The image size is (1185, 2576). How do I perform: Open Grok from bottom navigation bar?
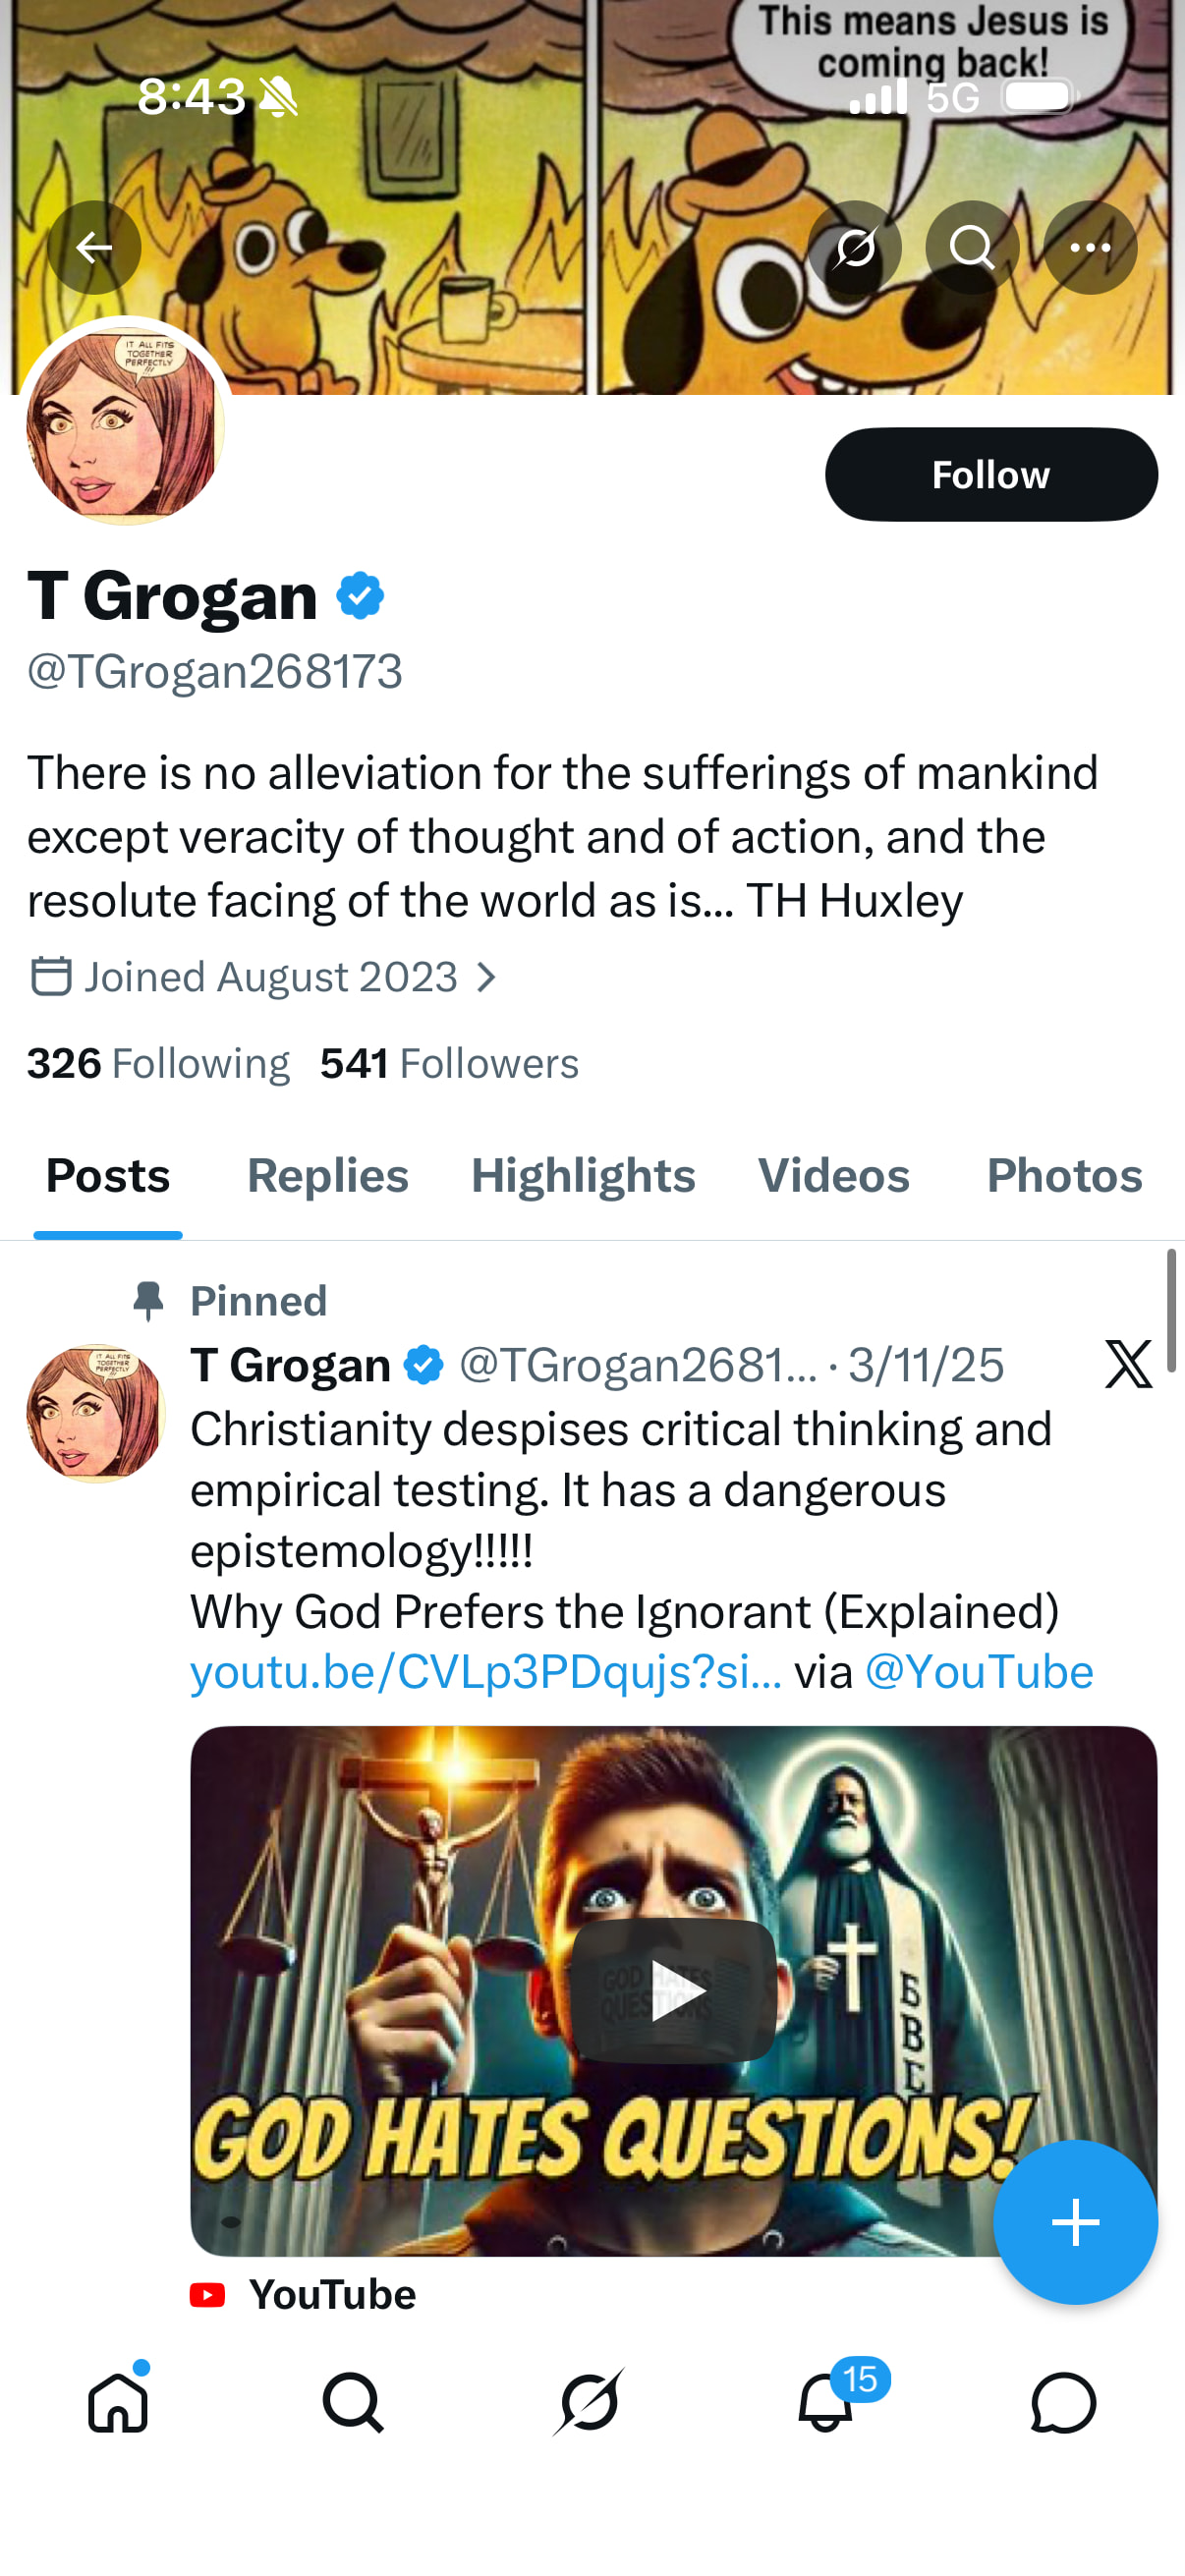(x=589, y=2402)
